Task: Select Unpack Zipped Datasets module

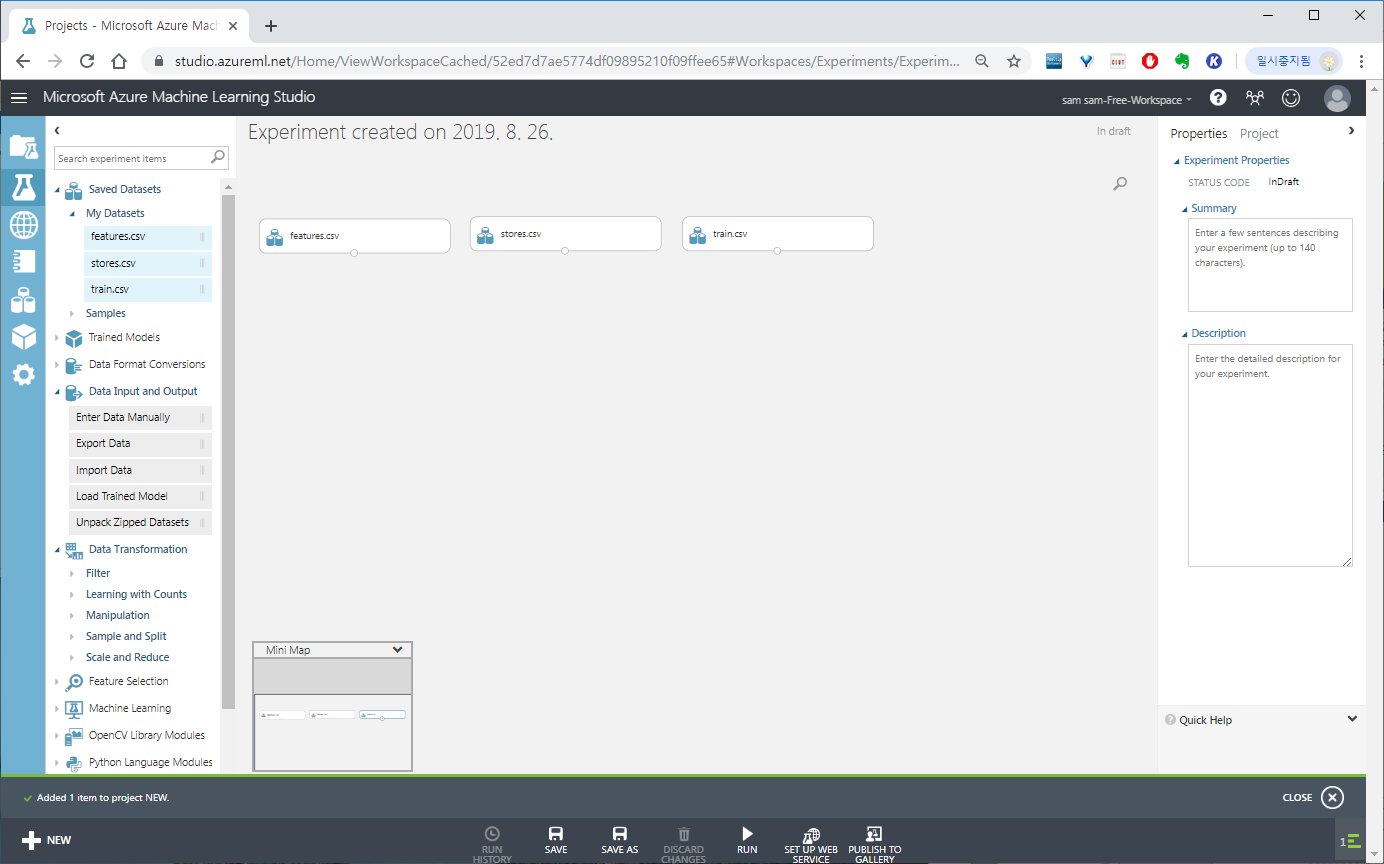Action: click(x=140, y=522)
